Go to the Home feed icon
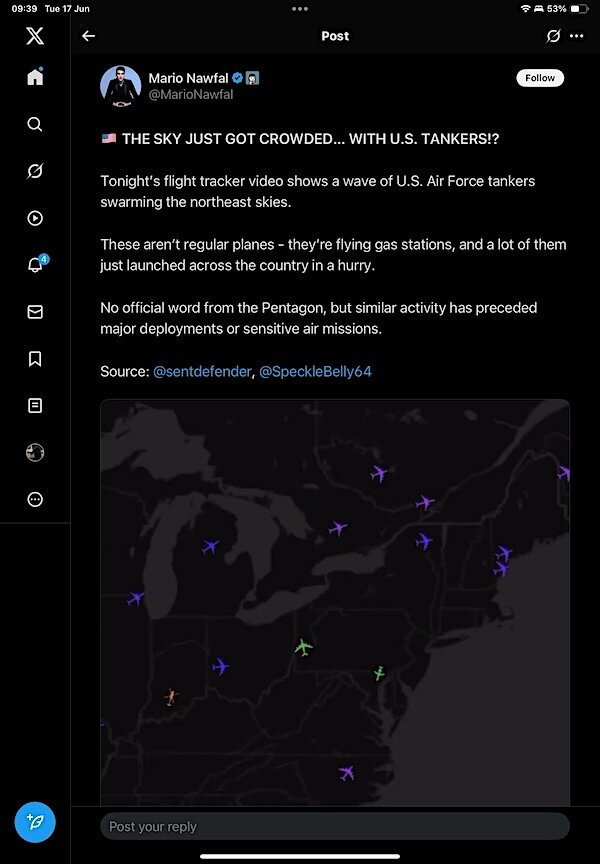 [x=35, y=78]
